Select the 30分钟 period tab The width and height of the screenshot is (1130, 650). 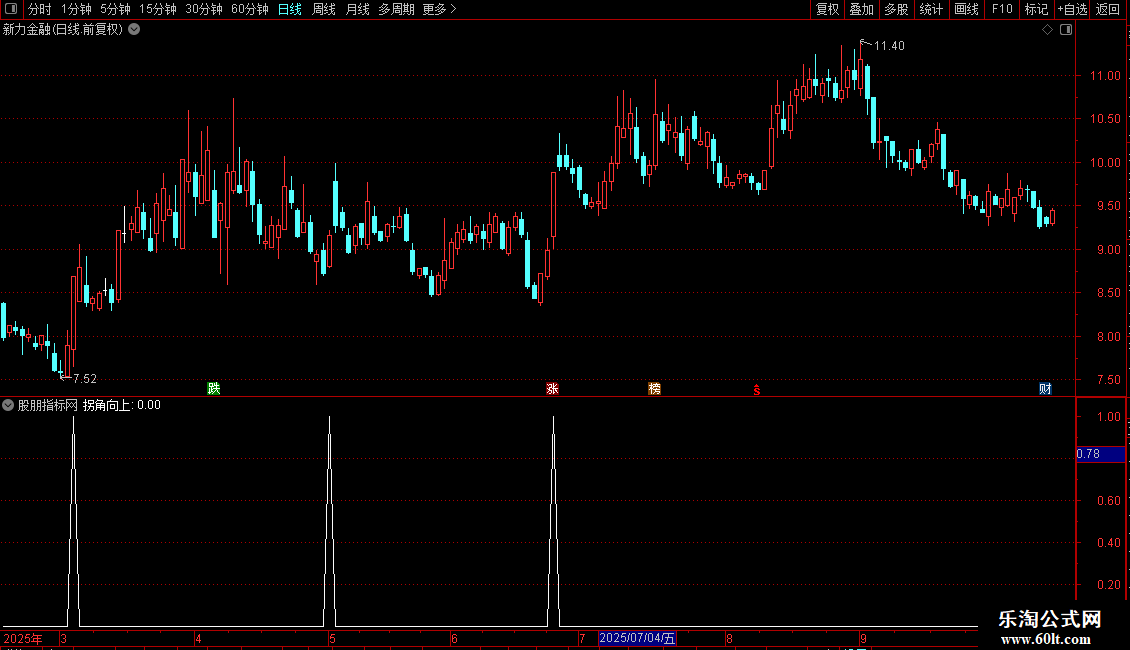(204, 9)
